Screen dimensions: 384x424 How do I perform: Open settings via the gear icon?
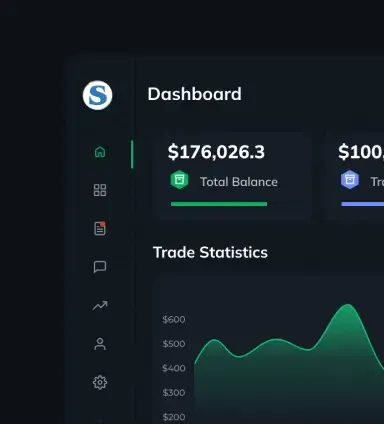pyautogui.click(x=100, y=382)
